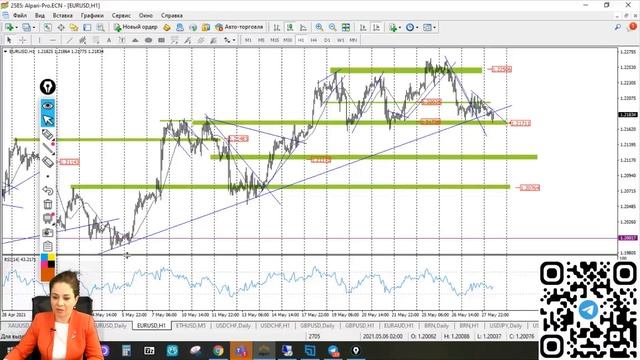Click the overlay undo arrow
Image resolution: width=640 pixels, height=360 pixels.
click(x=48, y=190)
